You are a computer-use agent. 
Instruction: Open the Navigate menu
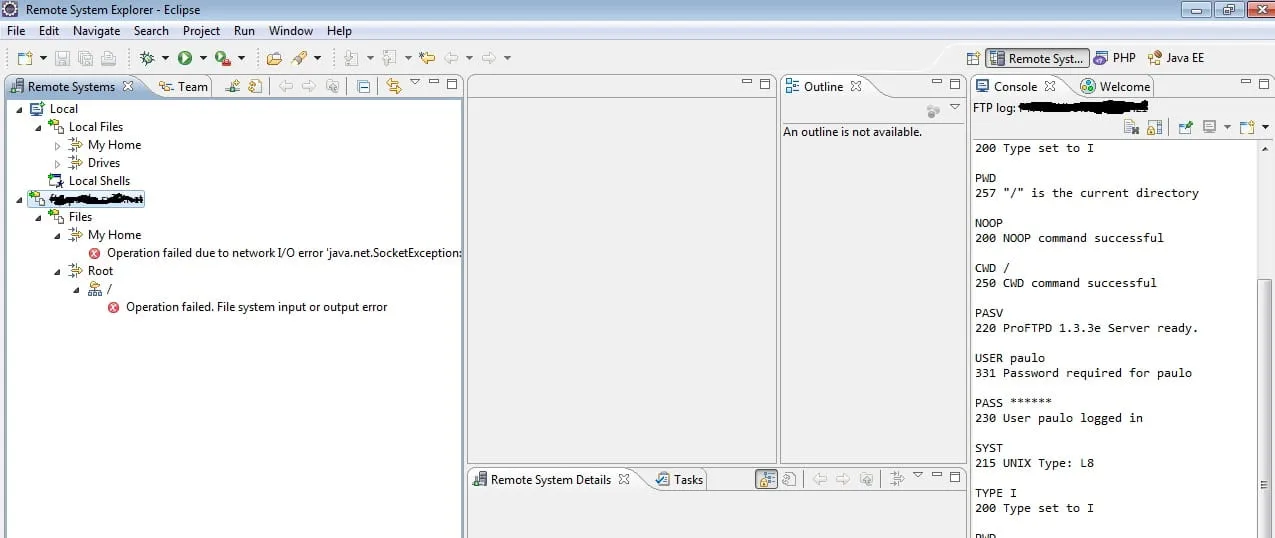click(96, 31)
